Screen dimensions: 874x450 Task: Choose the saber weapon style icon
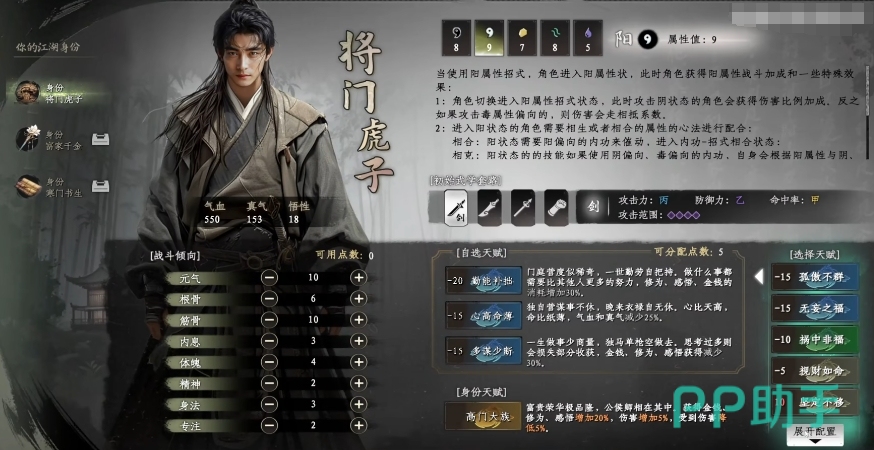point(489,207)
